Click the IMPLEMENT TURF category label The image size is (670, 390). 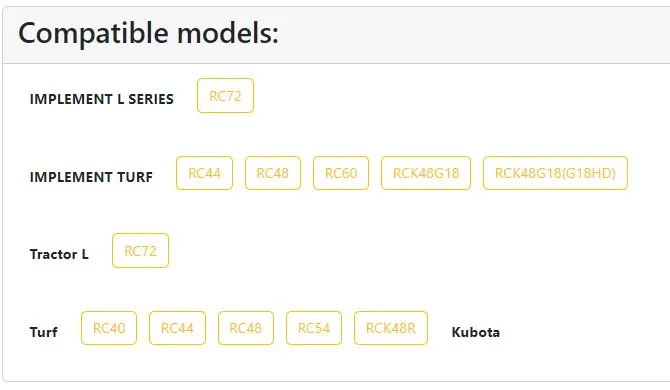(x=91, y=177)
